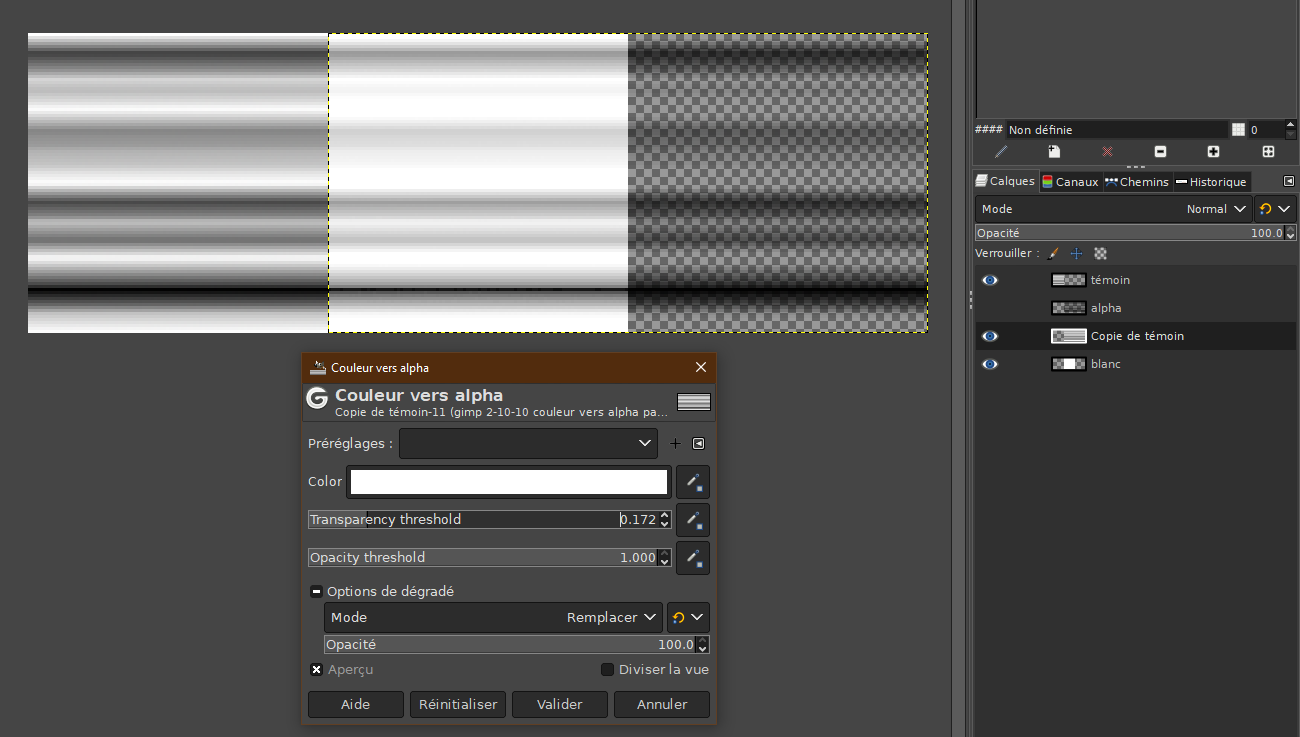The image size is (1300, 737).
Task: Click the lock pixels paintbrush icon
Action: pyautogui.click(x=1053, y=254)
